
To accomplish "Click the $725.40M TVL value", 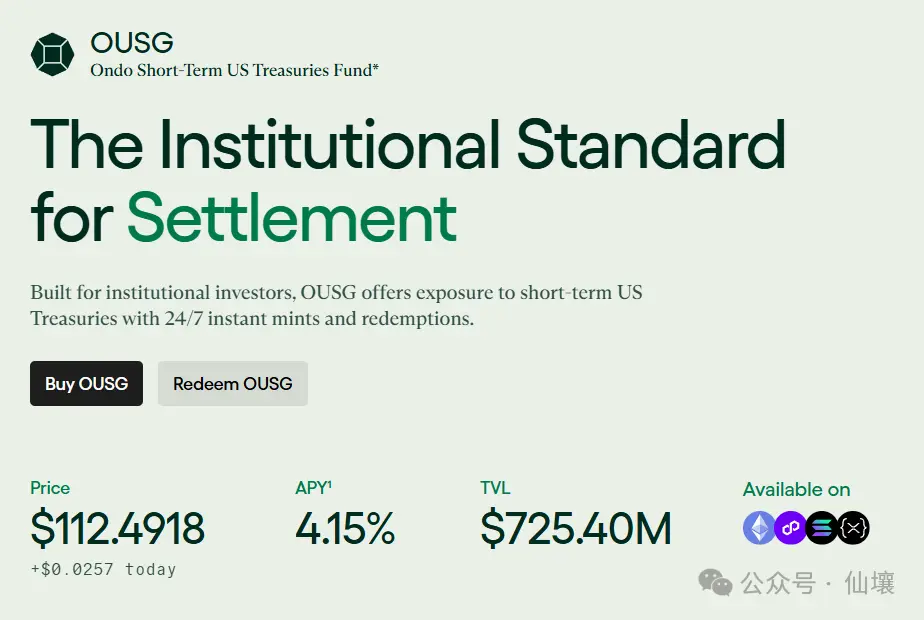I will [575, 529].
